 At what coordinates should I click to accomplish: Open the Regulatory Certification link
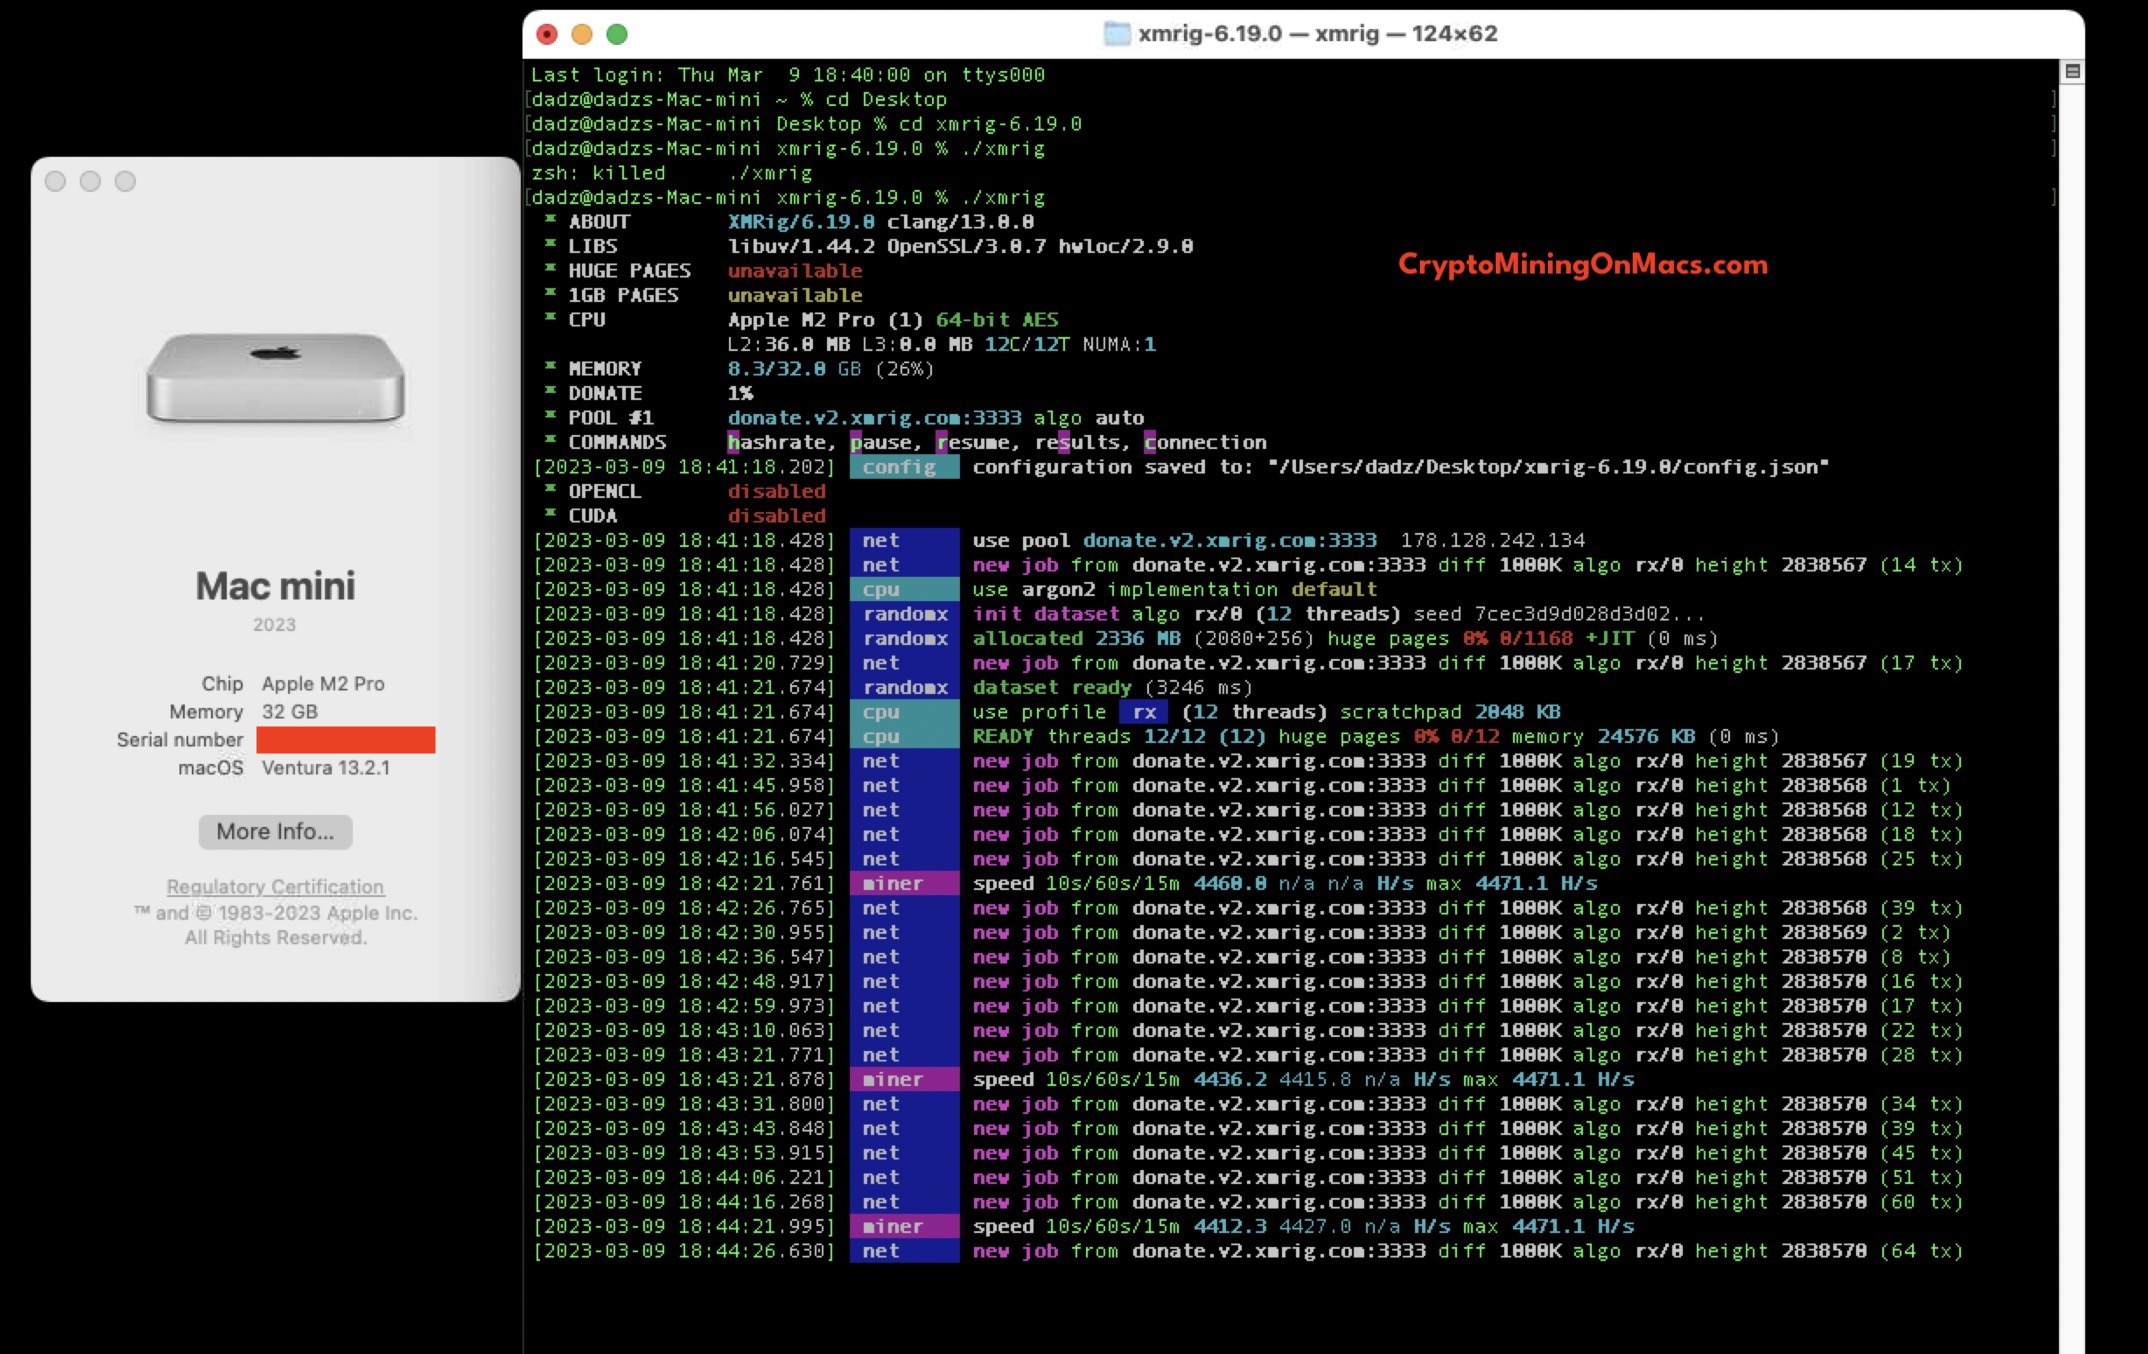point(275,887)
